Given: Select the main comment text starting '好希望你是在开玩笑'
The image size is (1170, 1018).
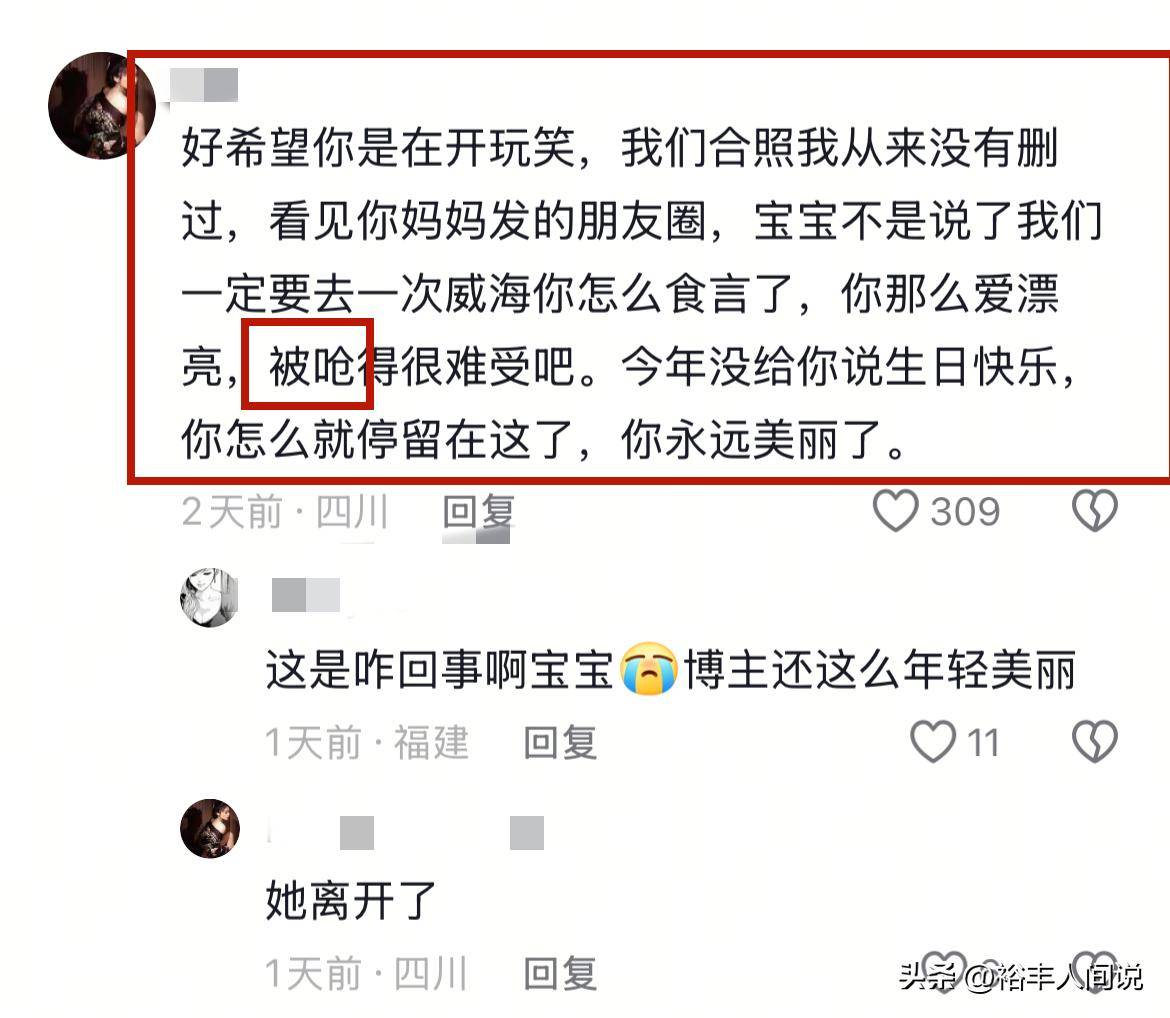Looking at the screenshot, I should coord(642,293).
